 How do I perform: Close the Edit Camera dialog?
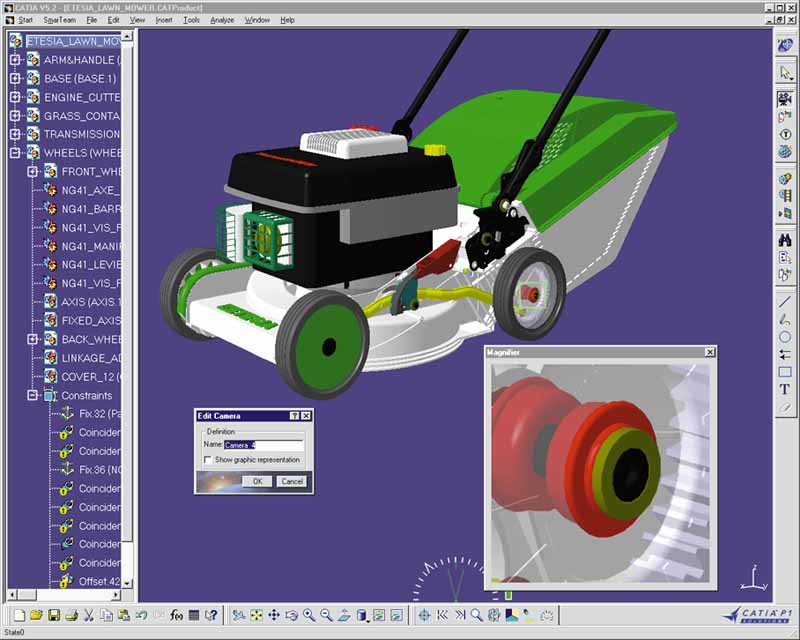(x=306, y=416)
